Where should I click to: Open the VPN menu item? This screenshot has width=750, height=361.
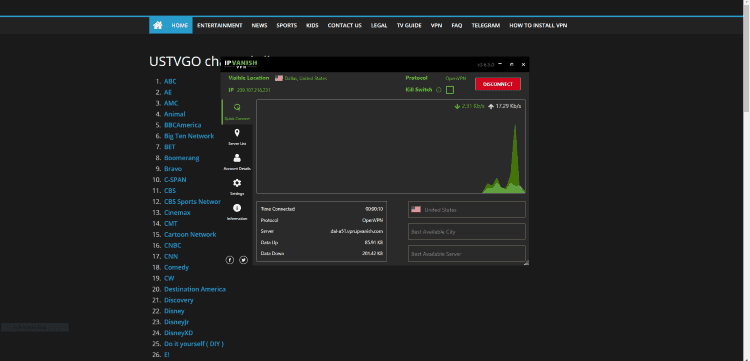tap(436, 25)
